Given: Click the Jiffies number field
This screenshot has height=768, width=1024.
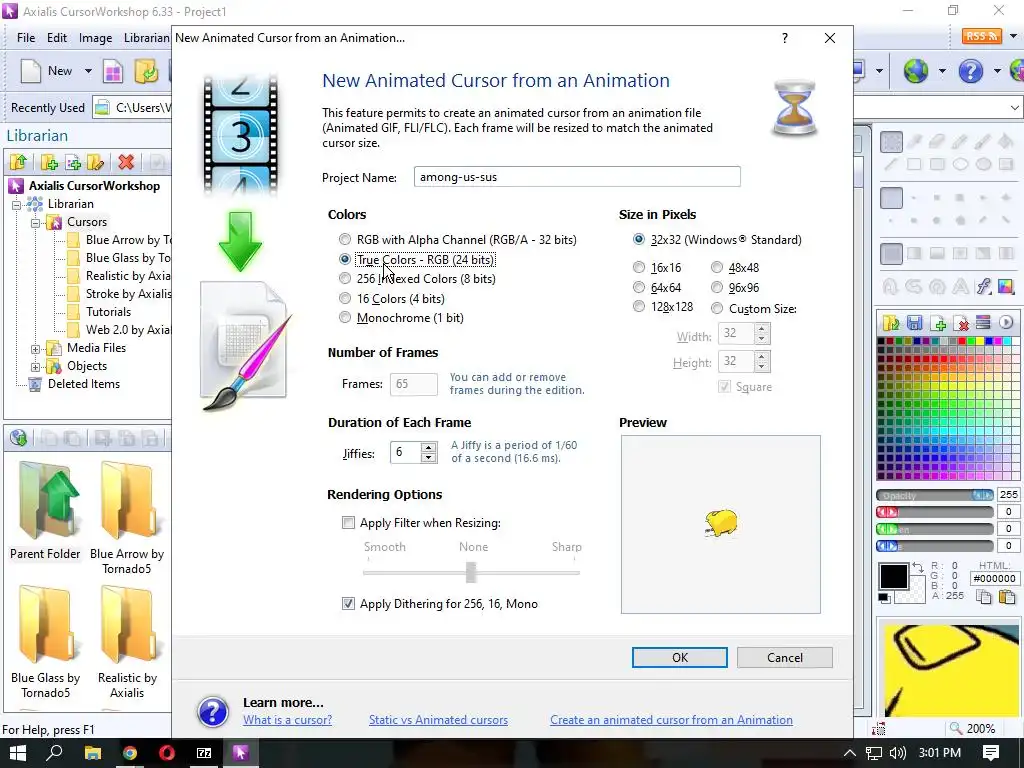Looking at the screenshot, I should coord(406,453).
